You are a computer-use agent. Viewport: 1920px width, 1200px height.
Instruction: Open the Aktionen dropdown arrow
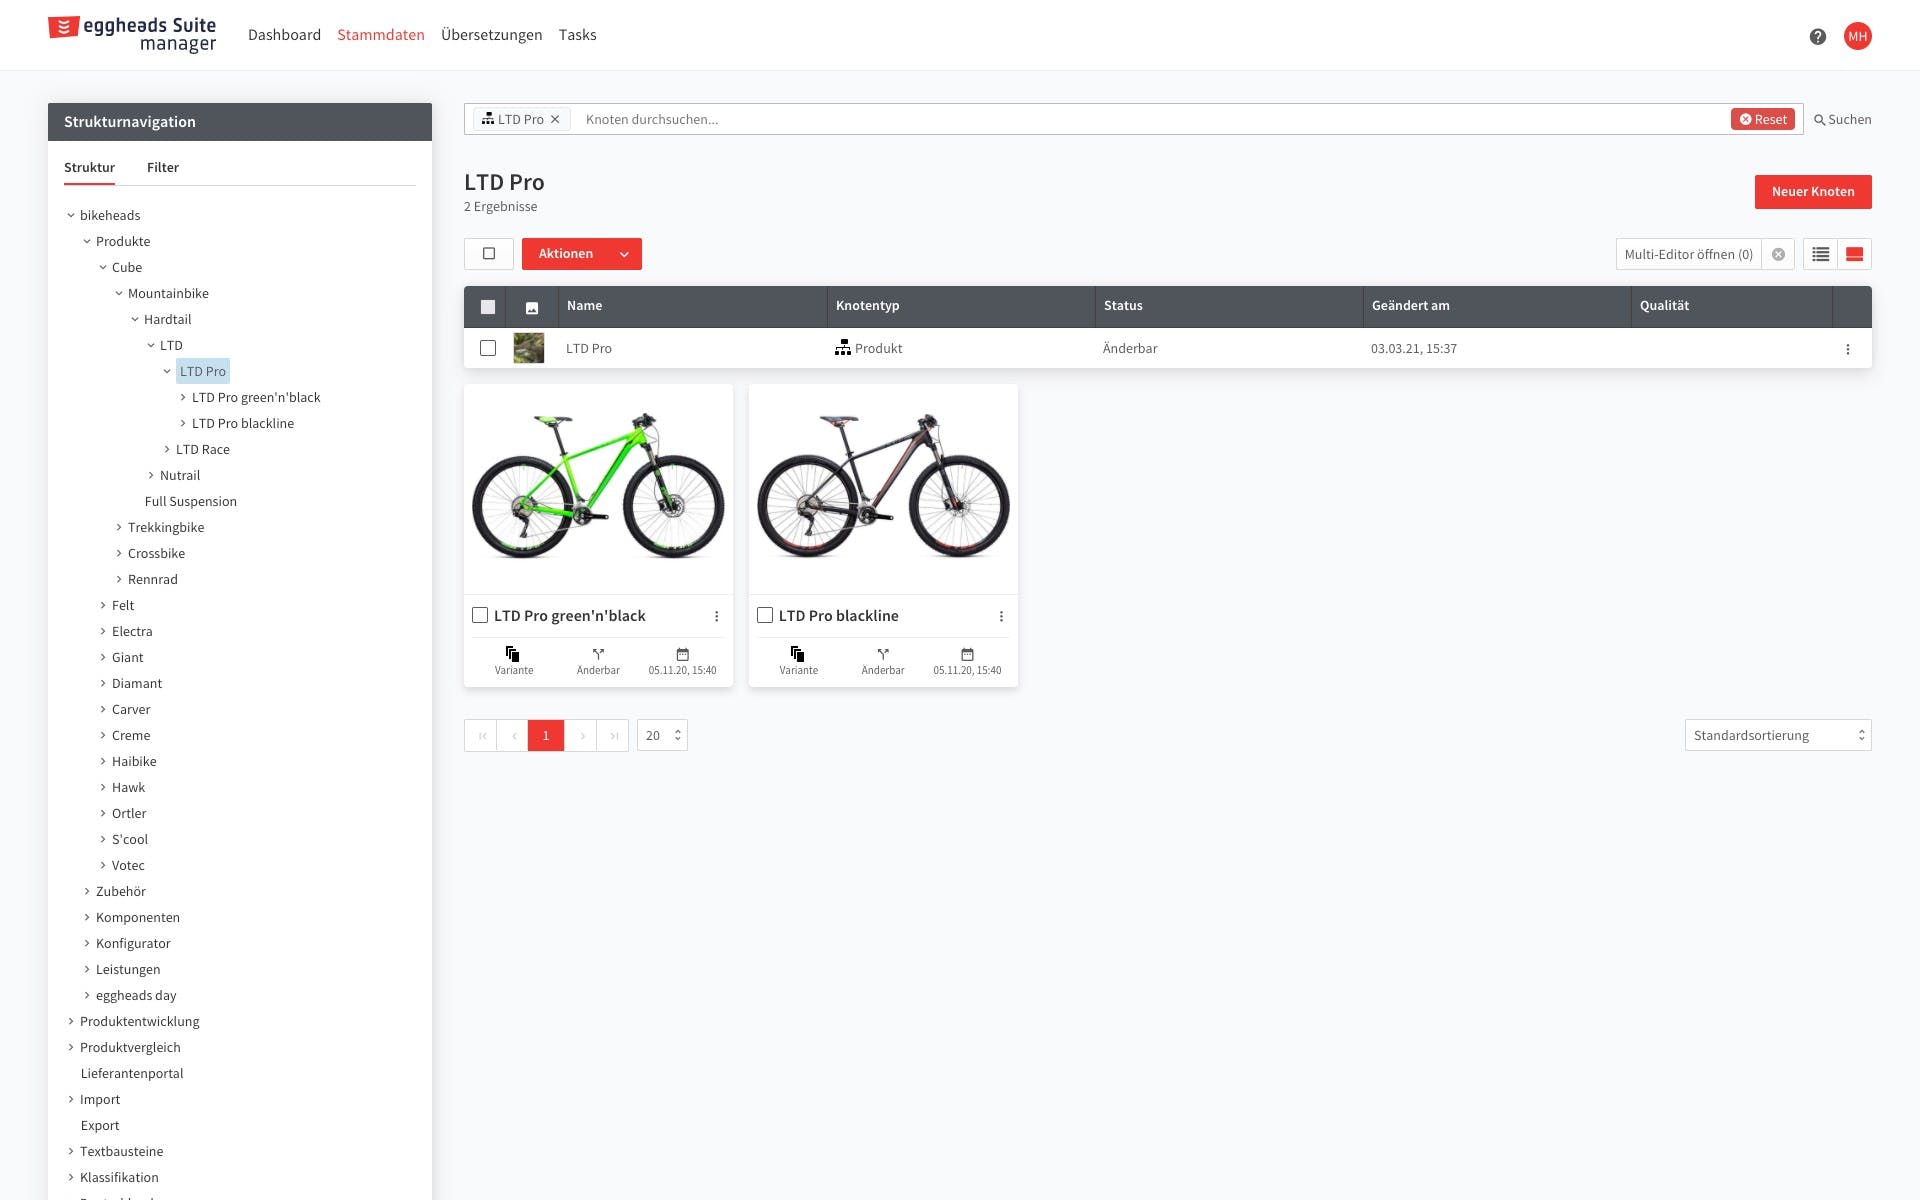point(624,254)
